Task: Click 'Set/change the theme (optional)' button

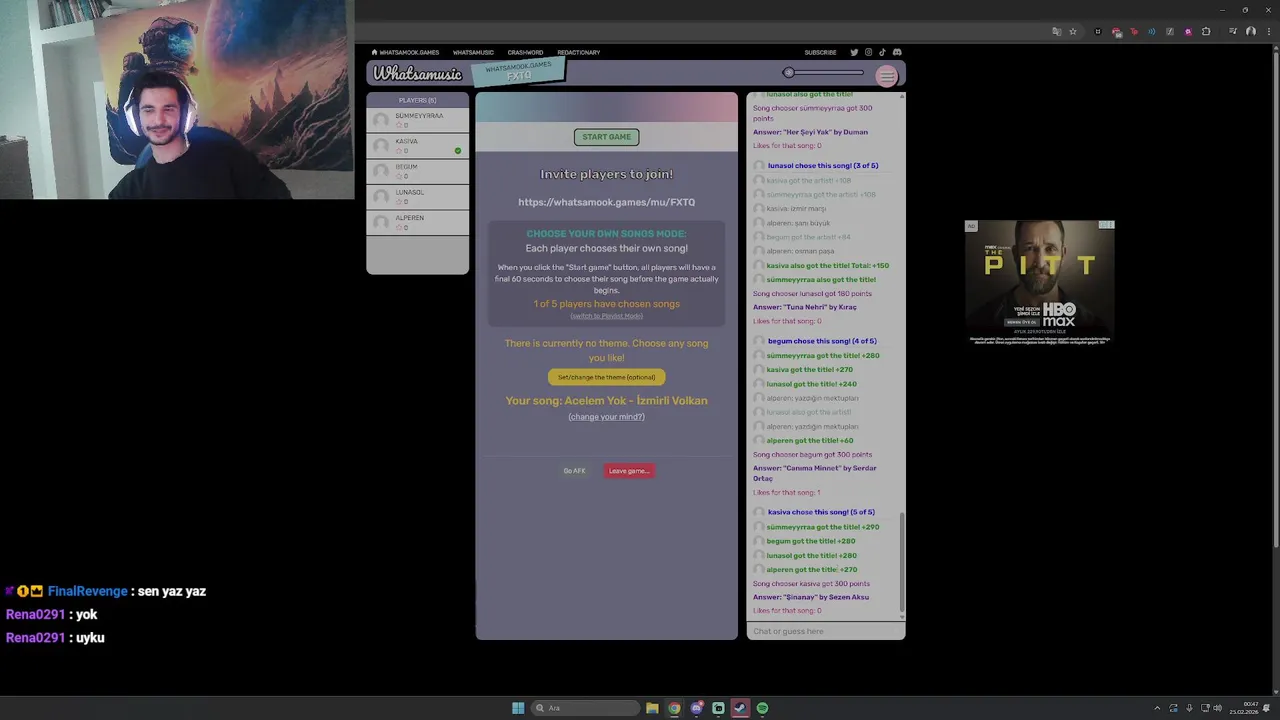Action: point(606,377)
